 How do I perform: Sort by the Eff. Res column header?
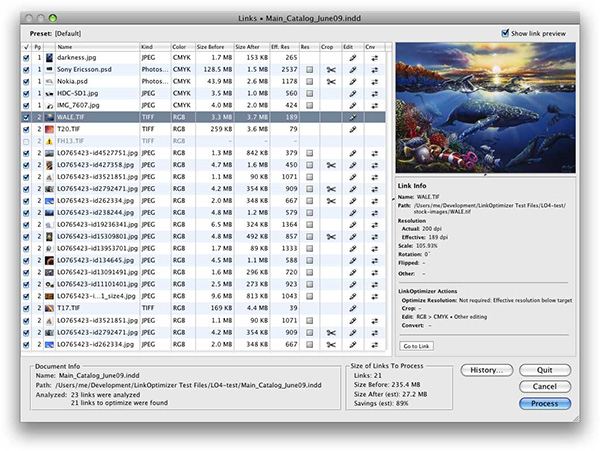point(281,46)
